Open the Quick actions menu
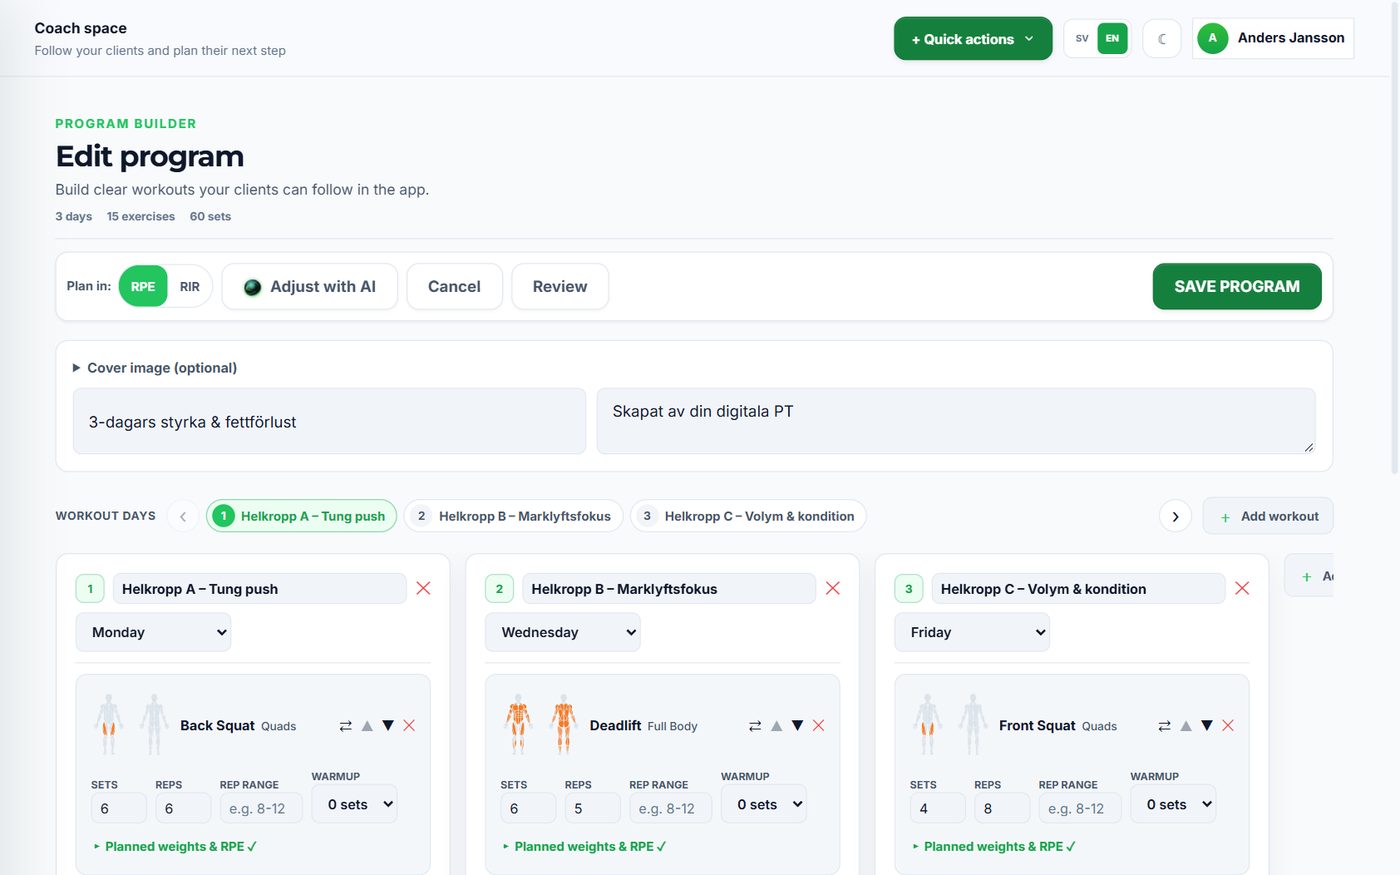Screen dimensions: 1400x875 click(x=973, y=39)
